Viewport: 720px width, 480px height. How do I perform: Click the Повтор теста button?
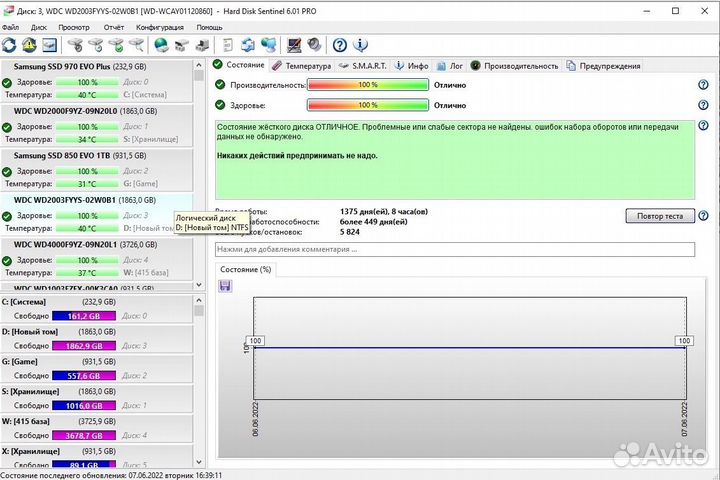pyautogui.click(x=660, y=216)
